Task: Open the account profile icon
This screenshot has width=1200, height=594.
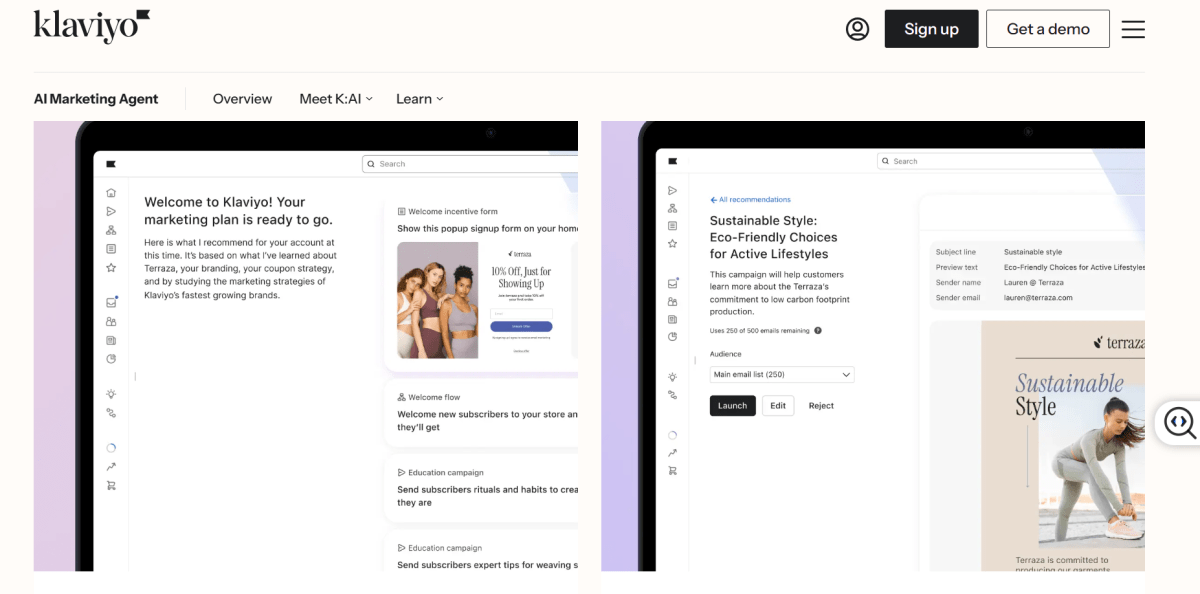Action: click(857, 29)
